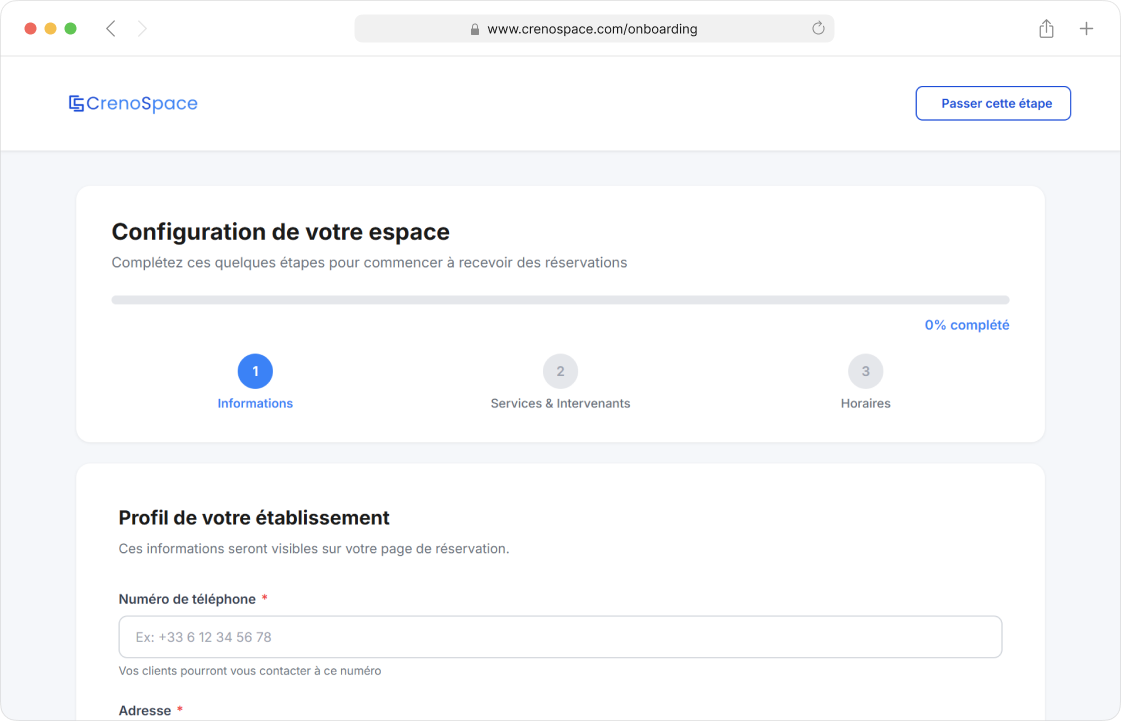The width and height of the screenshot is (1121, 721).
Task: Click the Passer cette étape button
Action: point(993,103)
